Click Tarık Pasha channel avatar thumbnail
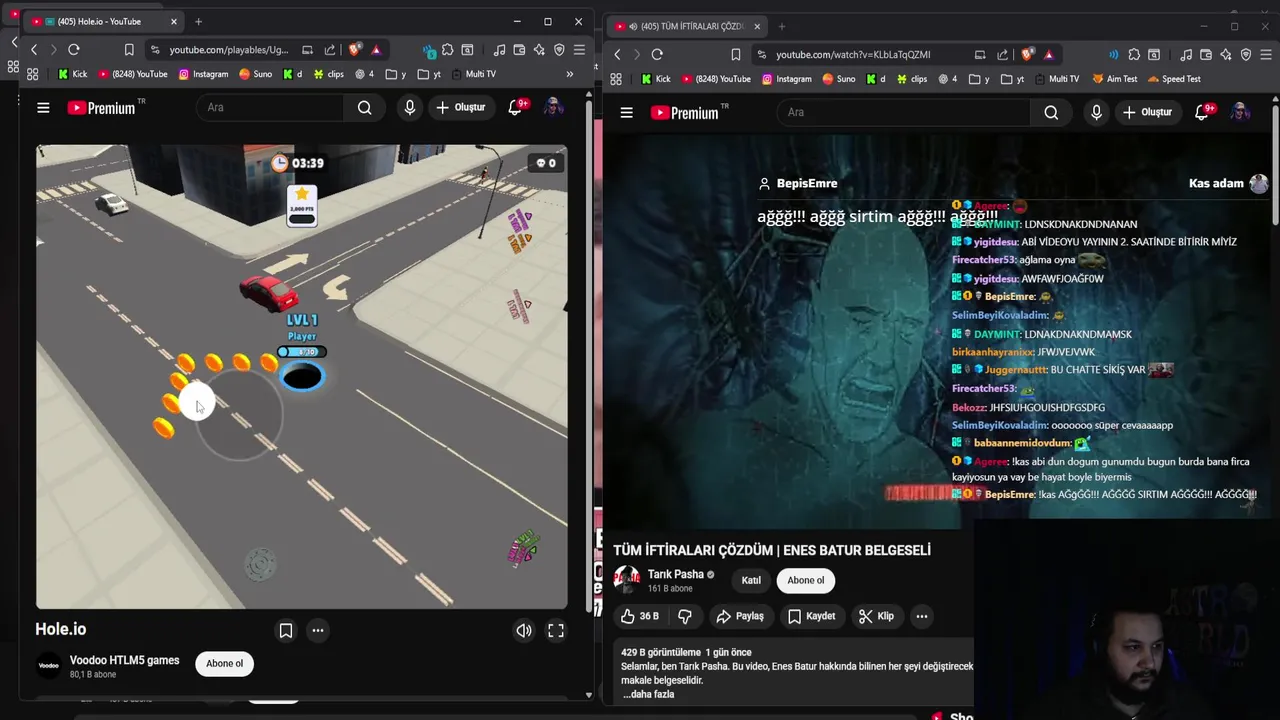Screen dimensions: 1280x720 pos(627,579)
